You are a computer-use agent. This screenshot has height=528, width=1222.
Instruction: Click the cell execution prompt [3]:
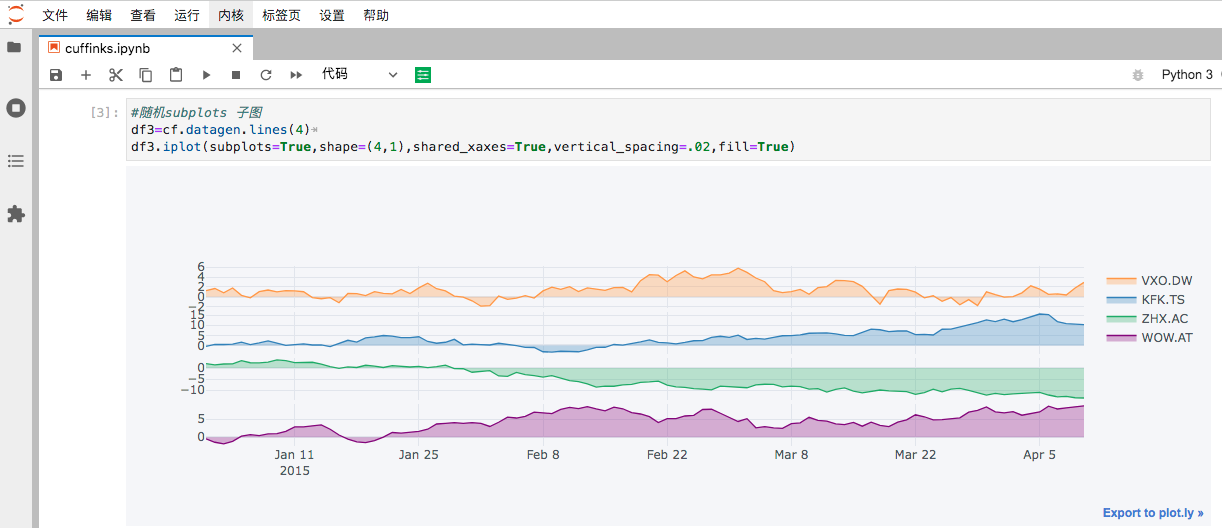coord(104,112)
